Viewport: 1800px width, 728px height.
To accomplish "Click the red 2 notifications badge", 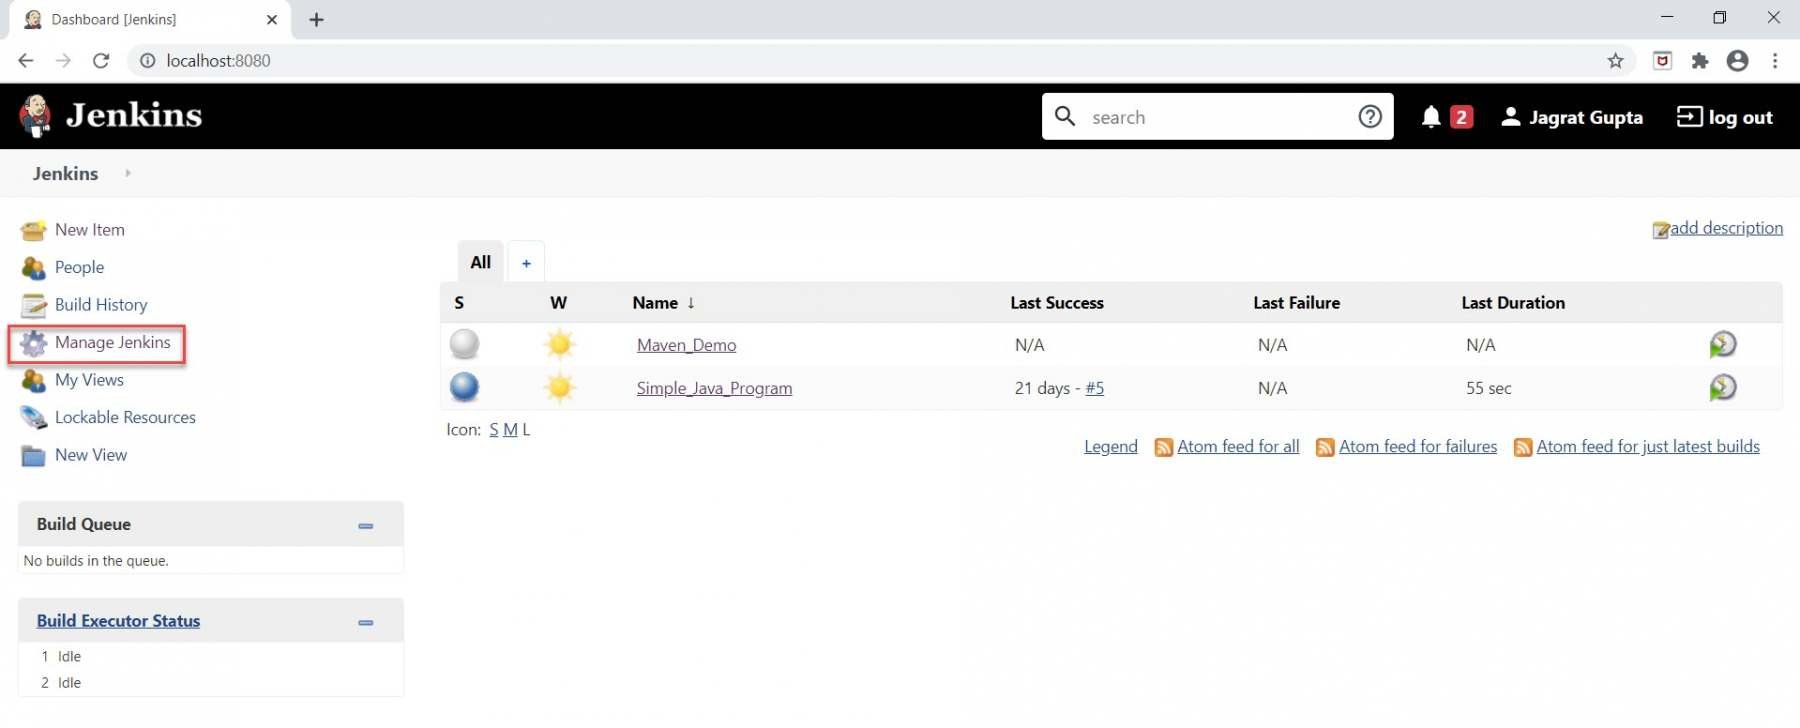I will click(1461, 117).
